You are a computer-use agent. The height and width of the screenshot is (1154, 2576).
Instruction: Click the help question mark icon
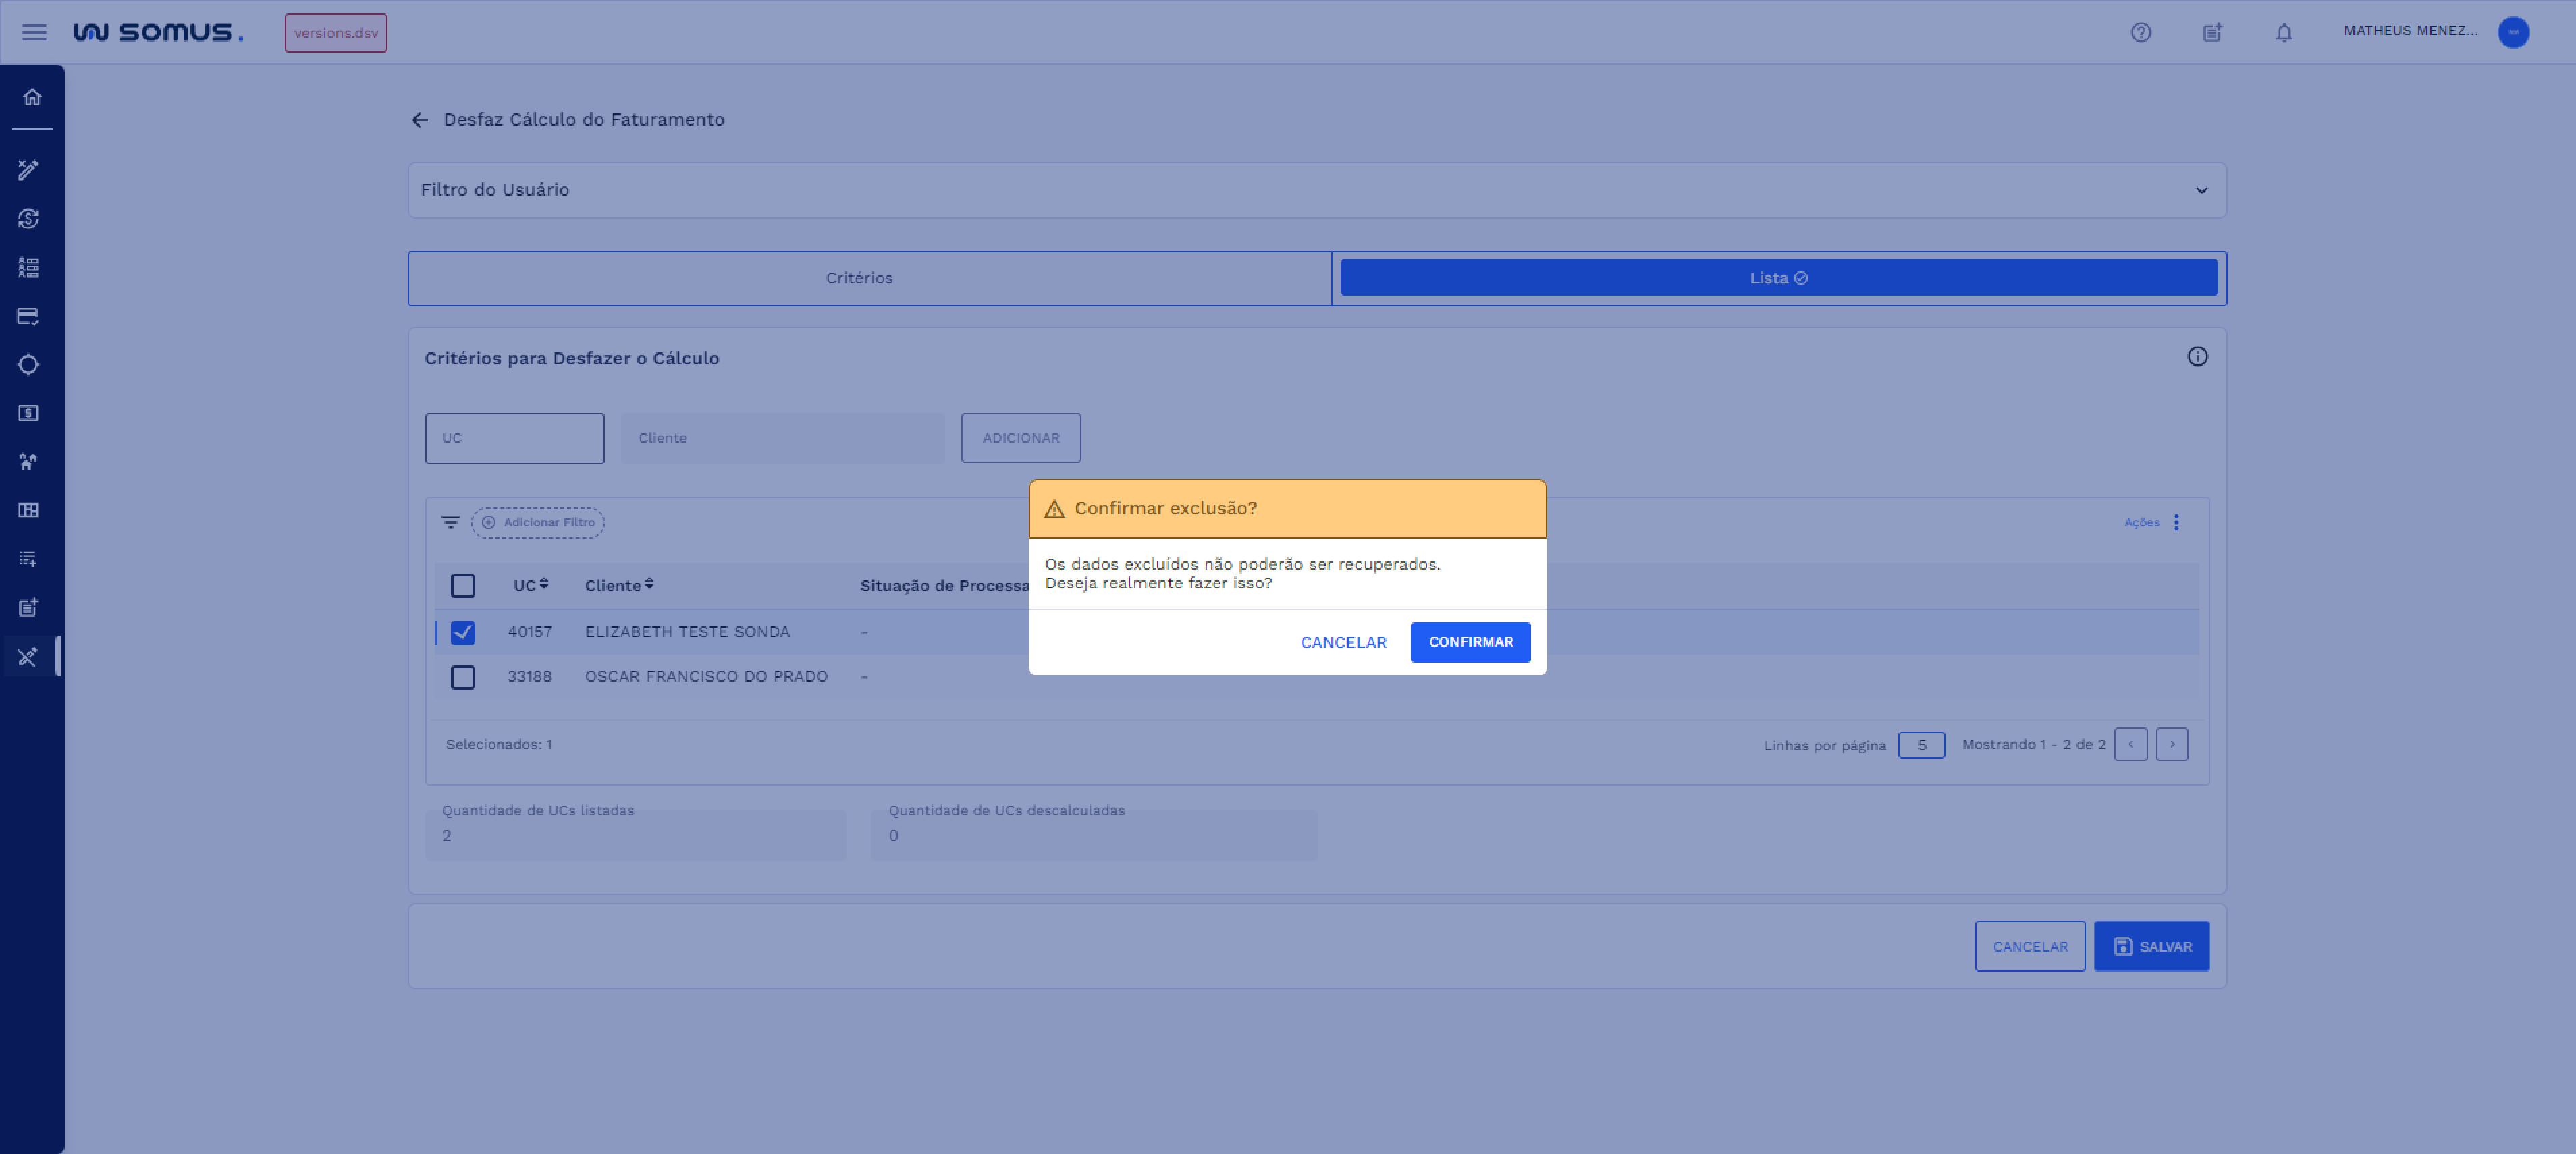coord(2140,33)
